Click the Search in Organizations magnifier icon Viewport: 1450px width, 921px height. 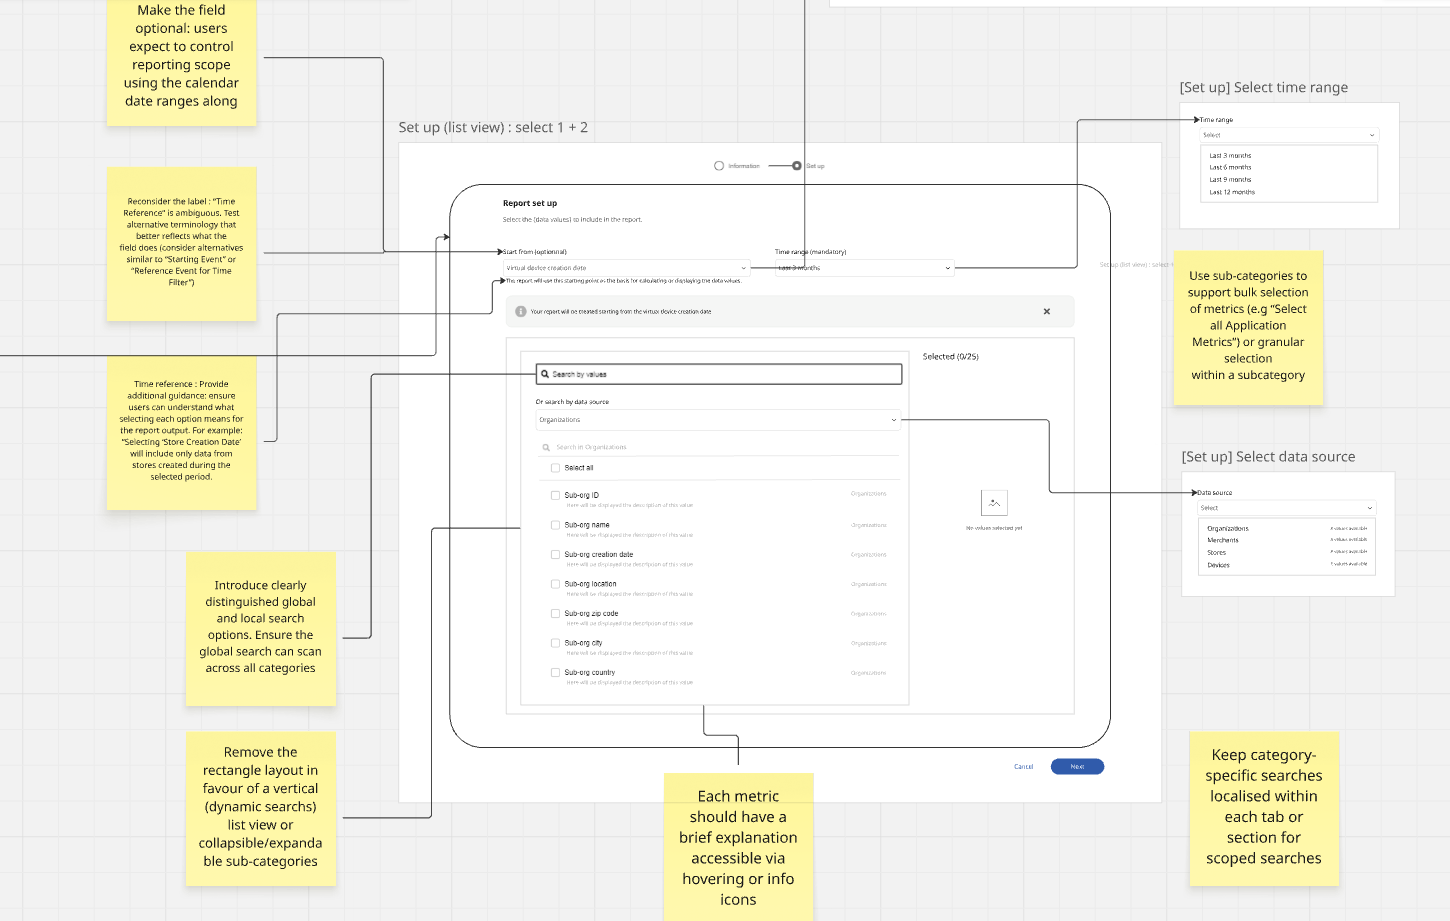546,448
